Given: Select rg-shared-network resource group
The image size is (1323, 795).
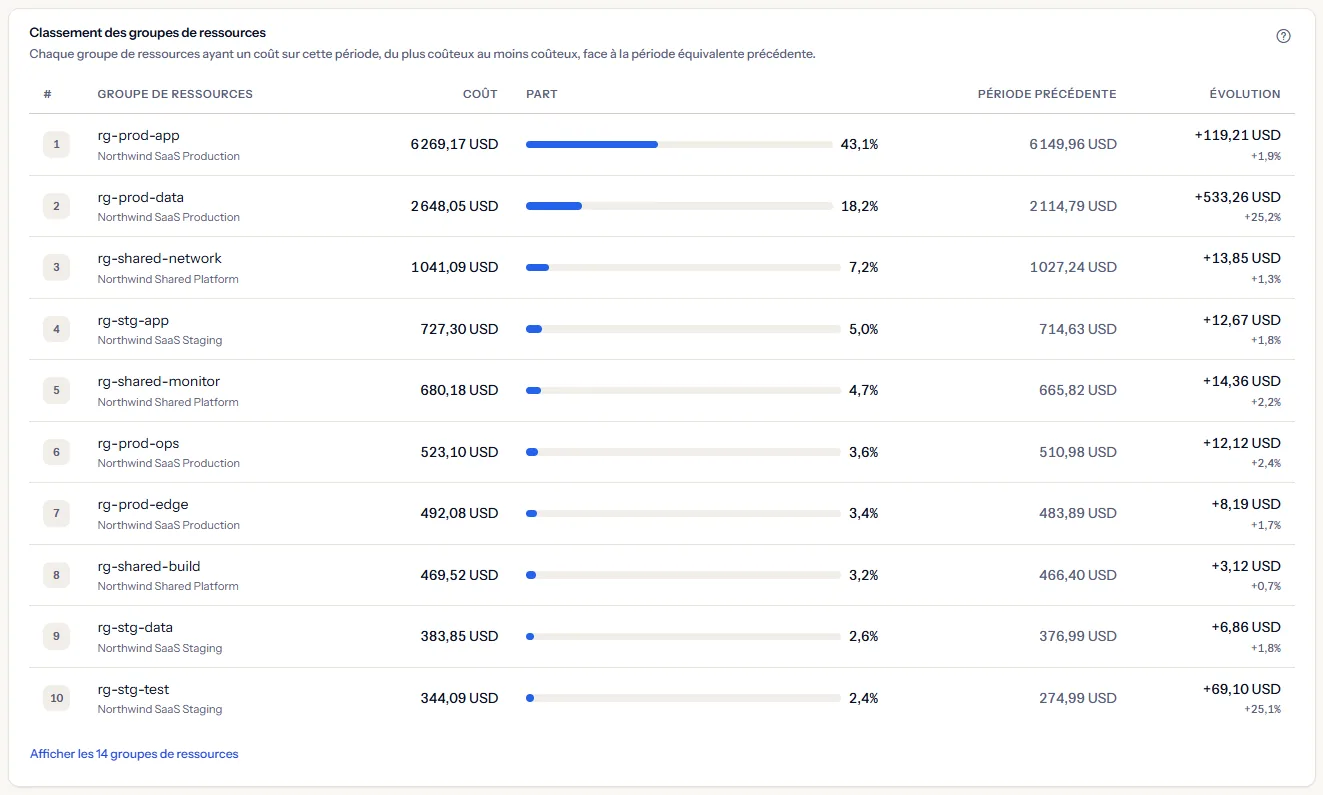Looking at the screenshot, I should click(x=662, y=268).
